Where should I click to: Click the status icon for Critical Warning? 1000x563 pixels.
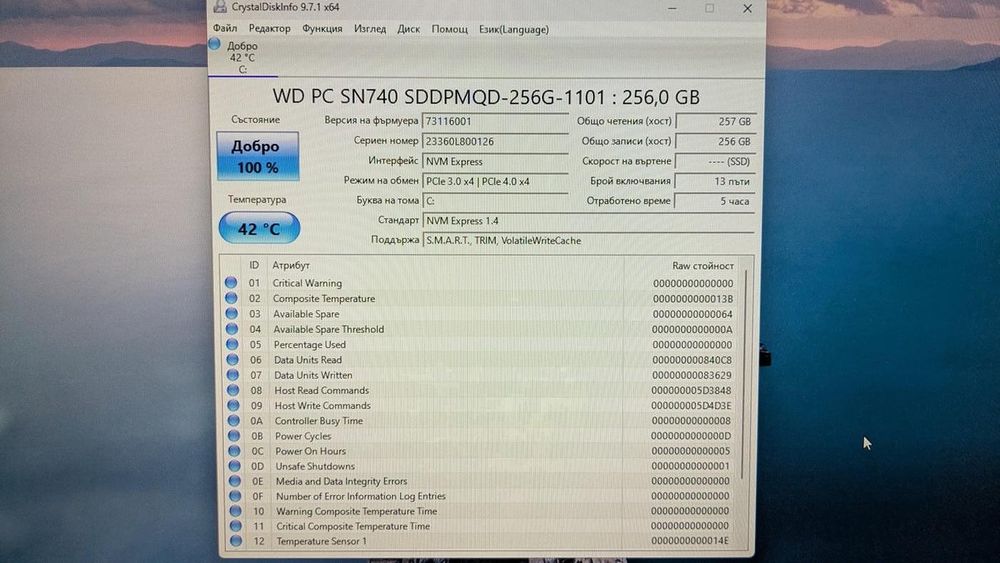231,282
